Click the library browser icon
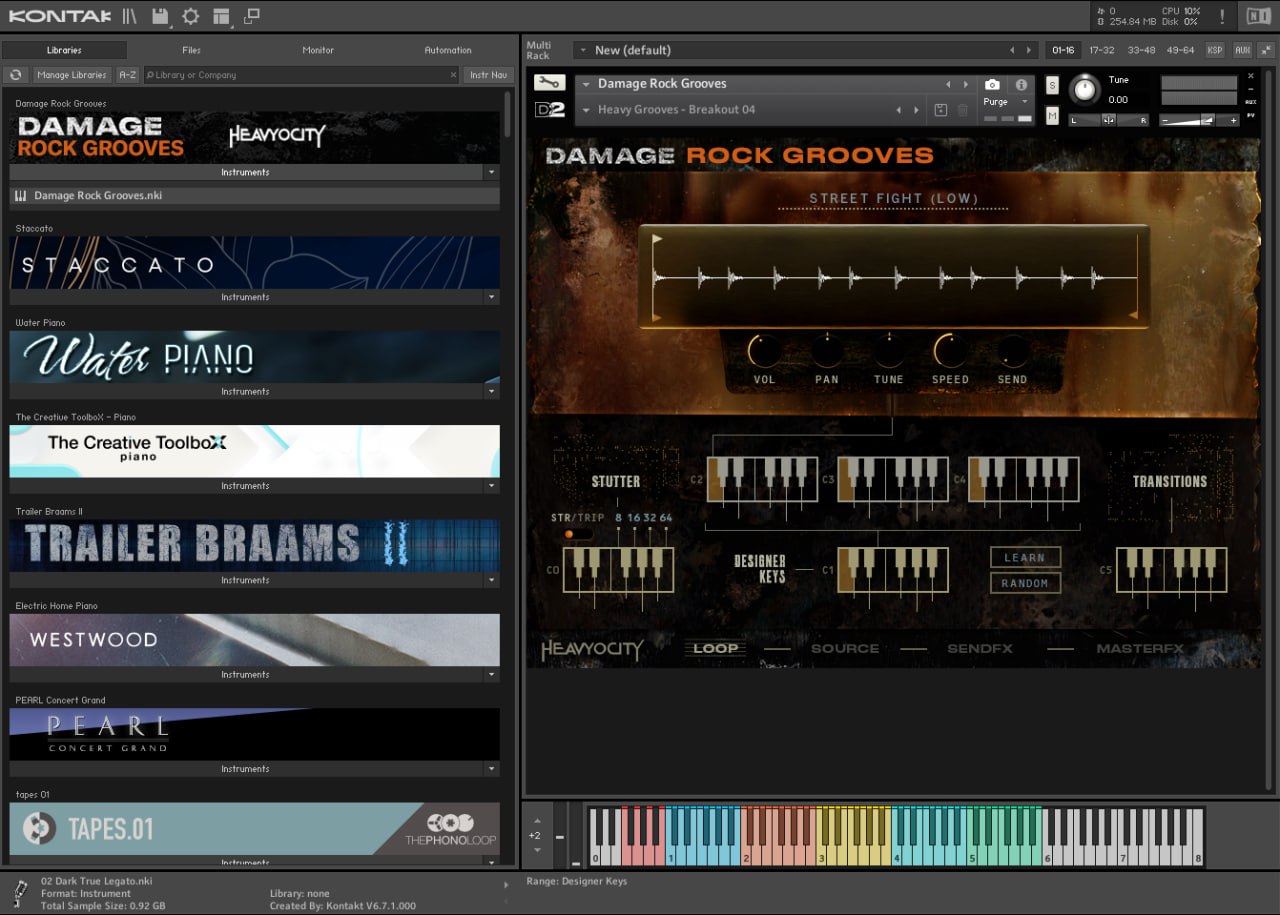Screen dimensions: 1280x915 130,16
